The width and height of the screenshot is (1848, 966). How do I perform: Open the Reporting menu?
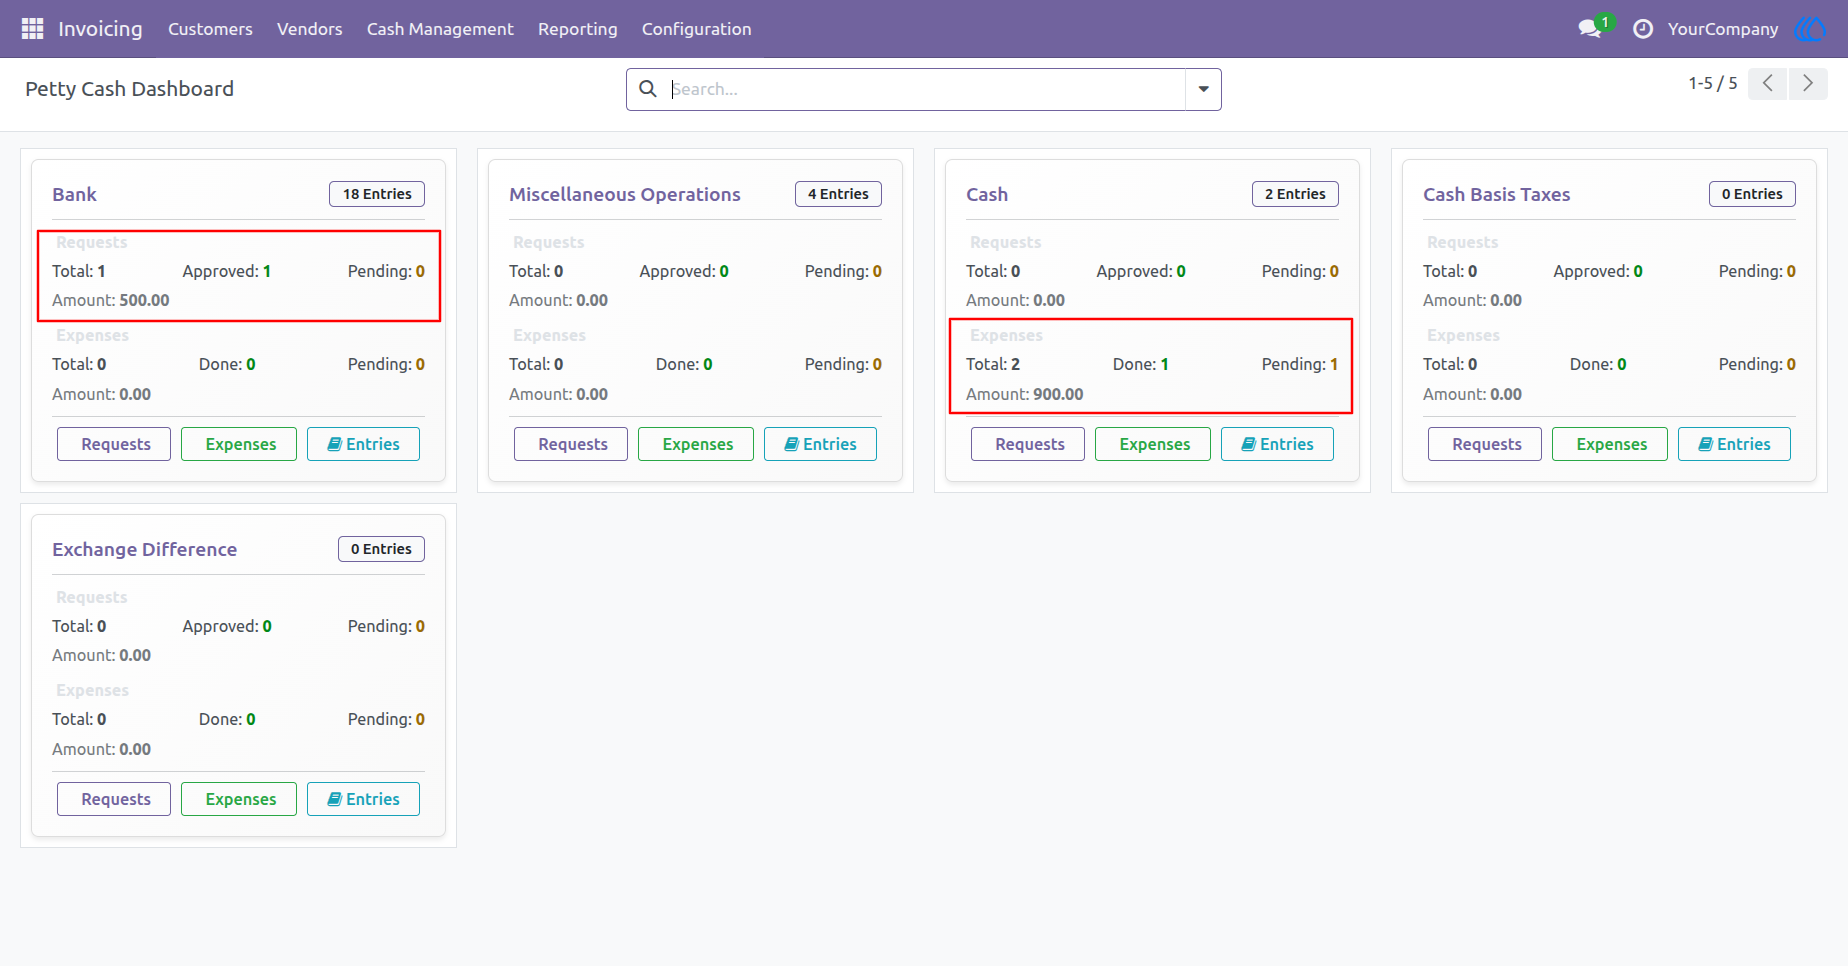[578, 29]
